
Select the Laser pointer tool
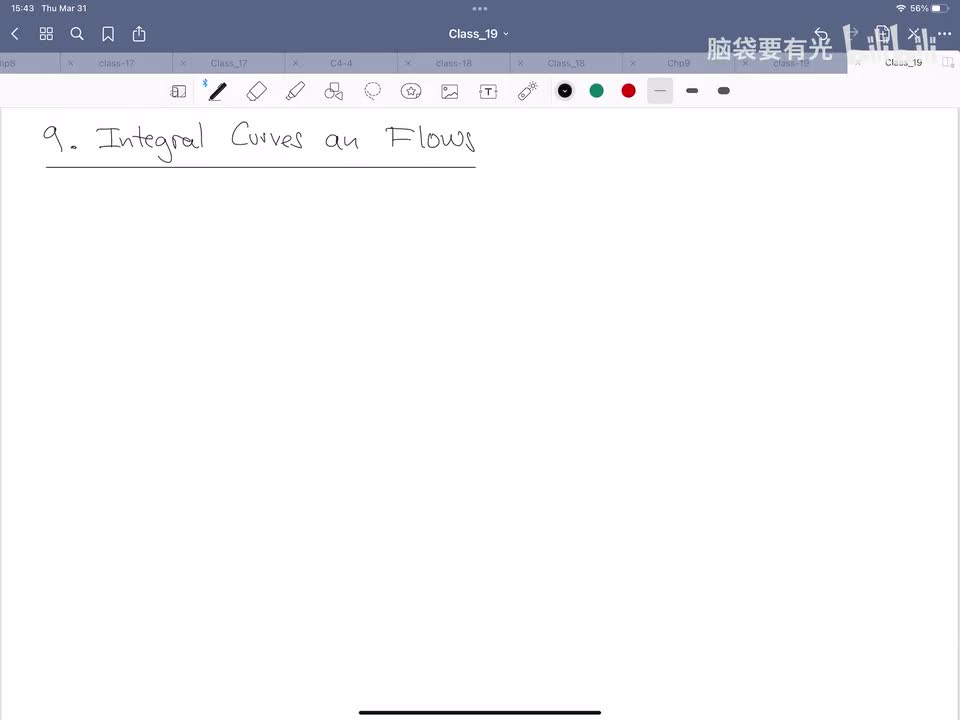527,91
